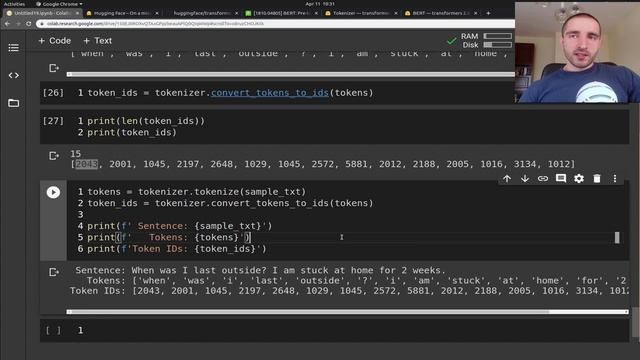Go back in browser history
The width and height of the screenshot is (640, 360).
pyautogui.click(x=7, y=24)
